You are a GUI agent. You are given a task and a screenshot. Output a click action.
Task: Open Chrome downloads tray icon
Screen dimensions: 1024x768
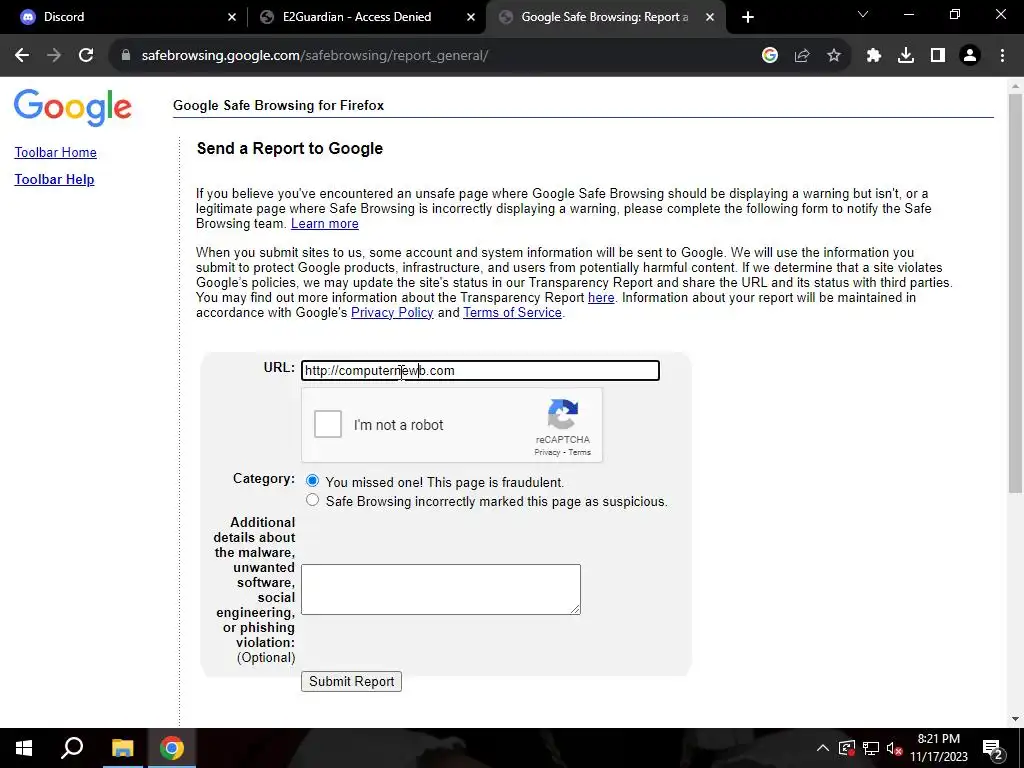pos(906,56)
